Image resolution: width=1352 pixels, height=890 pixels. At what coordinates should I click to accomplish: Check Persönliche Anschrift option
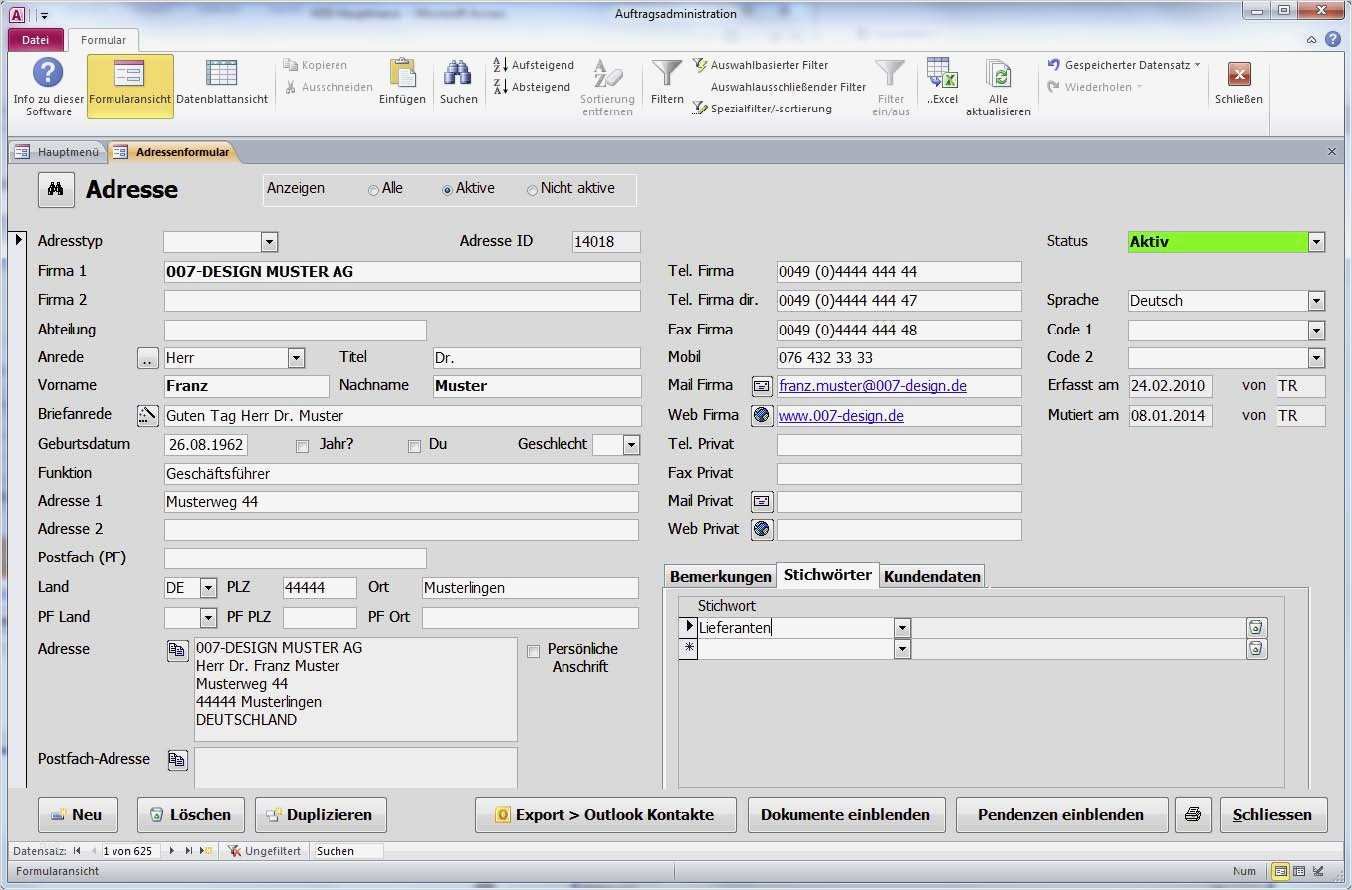(534, 649)
